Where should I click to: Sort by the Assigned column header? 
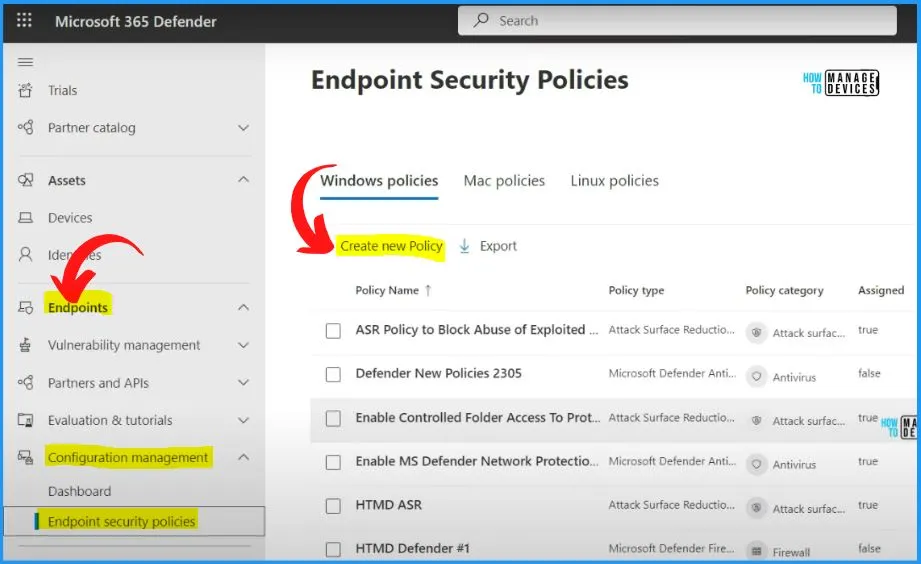pos(880,290)
